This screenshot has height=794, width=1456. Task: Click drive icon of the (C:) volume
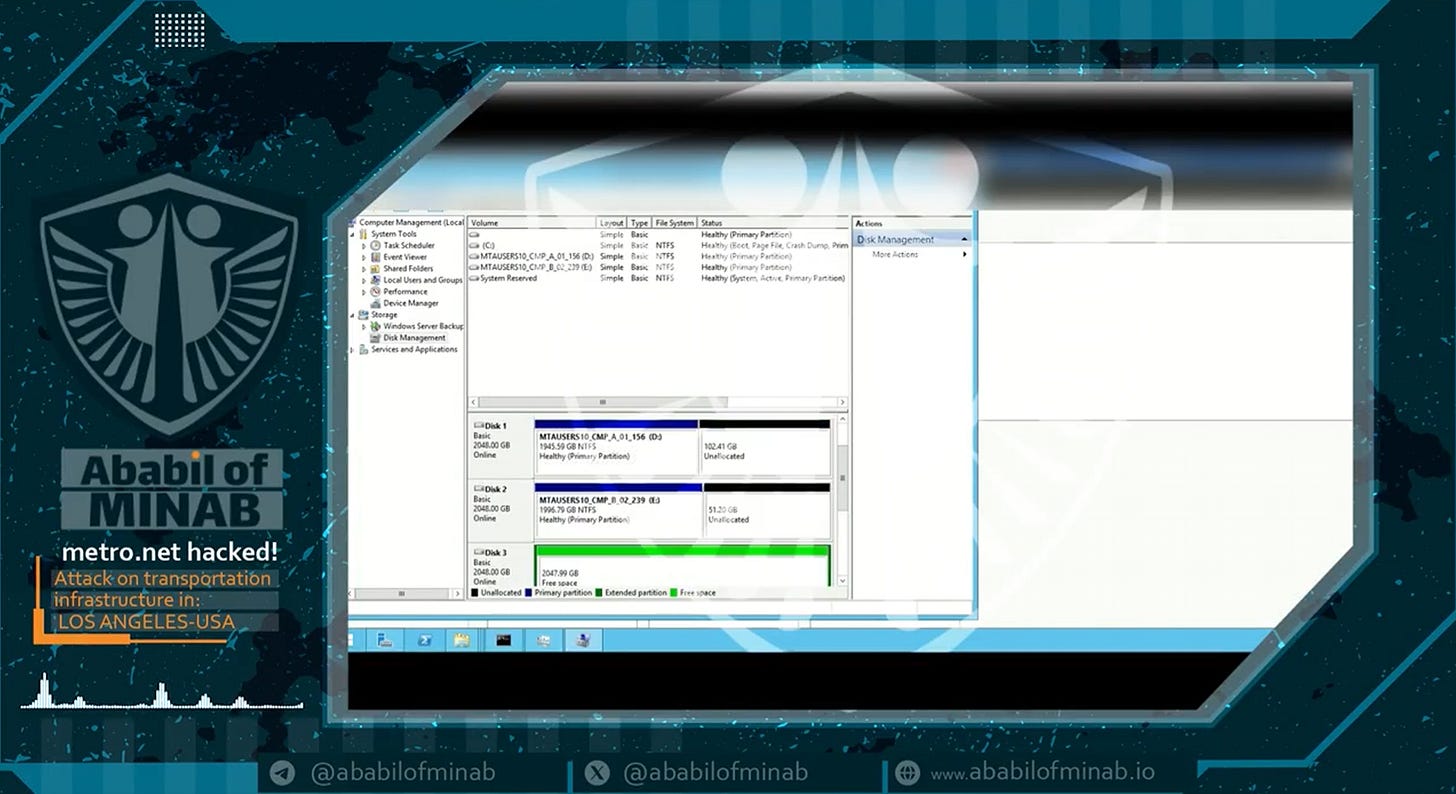pyautogui.click(x=474, y=245)
